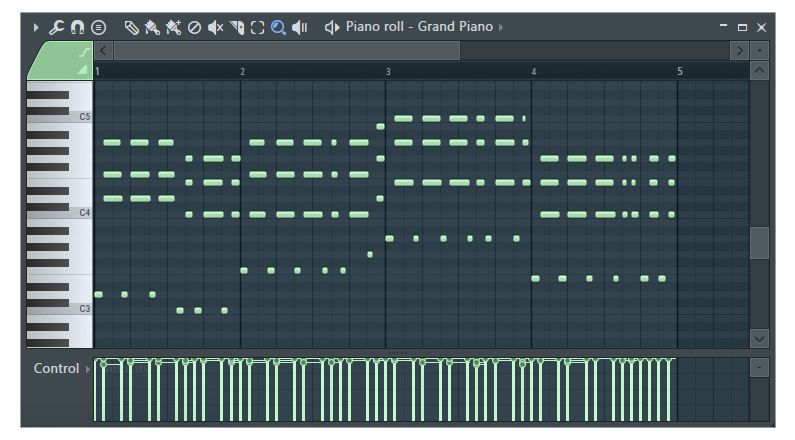Image resolution: width=795 pixels, height=440 pixels.
Task: Activate the Mute tool speaker icon
Action: click(x=215, y=27)
